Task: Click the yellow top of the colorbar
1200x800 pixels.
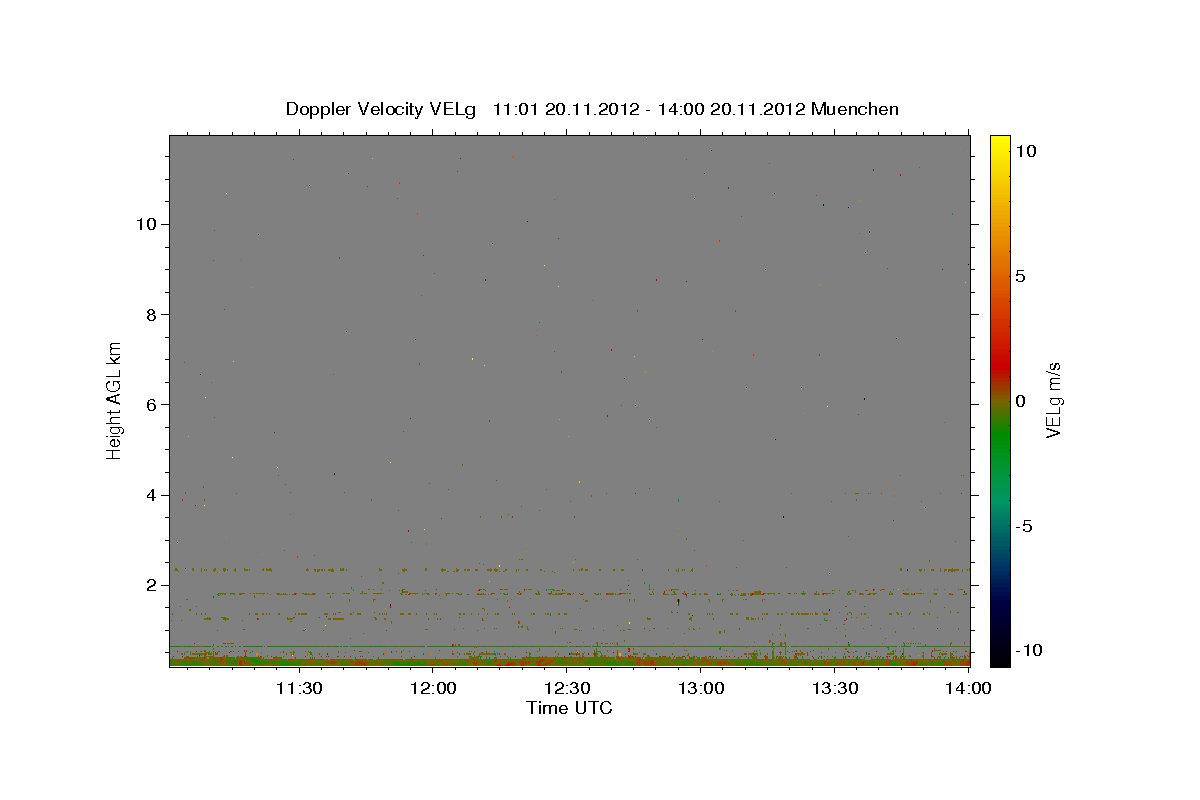Action: pos(999,142)
